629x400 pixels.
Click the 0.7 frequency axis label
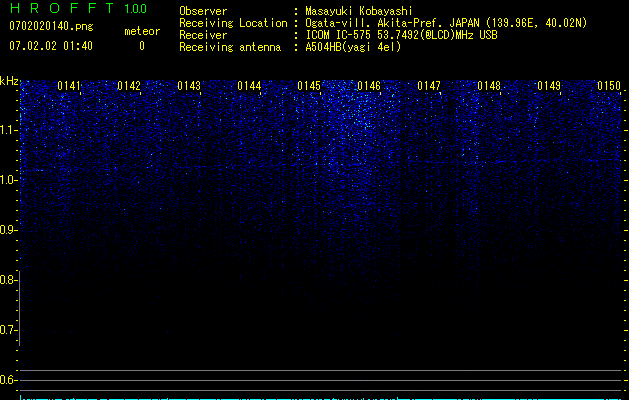[8, 330]
